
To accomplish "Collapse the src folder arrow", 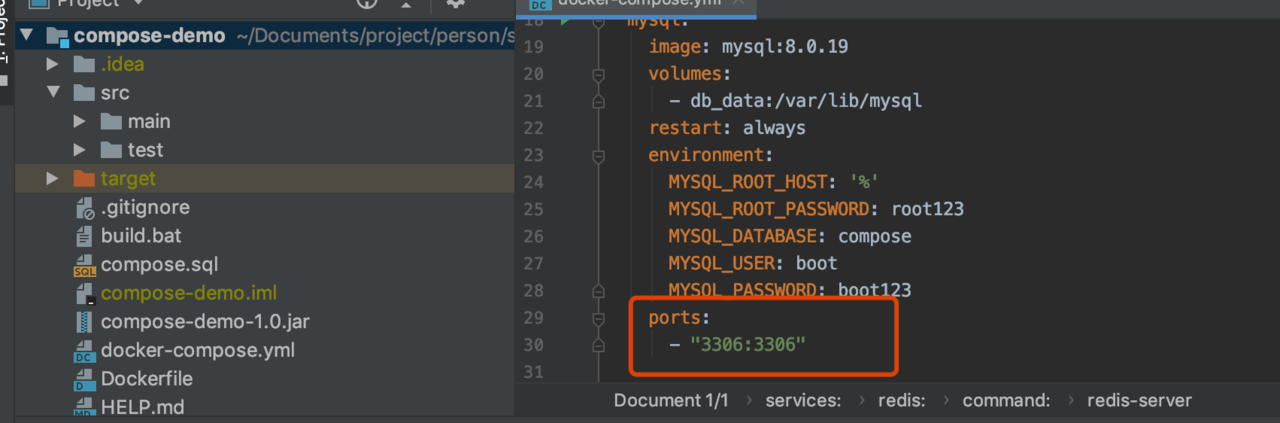I will click(53, 93).
